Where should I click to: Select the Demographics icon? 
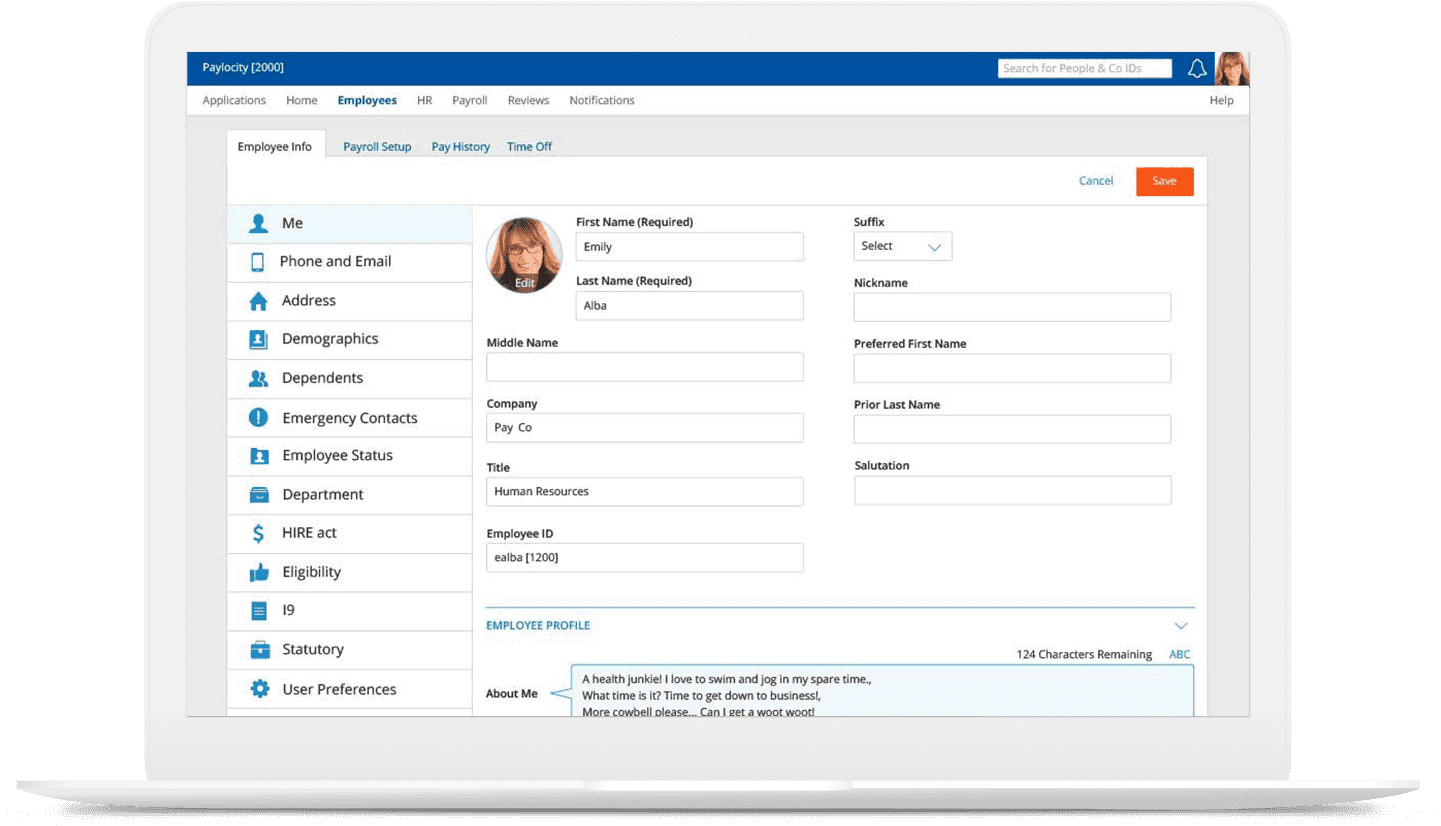(x=259, y=339)
